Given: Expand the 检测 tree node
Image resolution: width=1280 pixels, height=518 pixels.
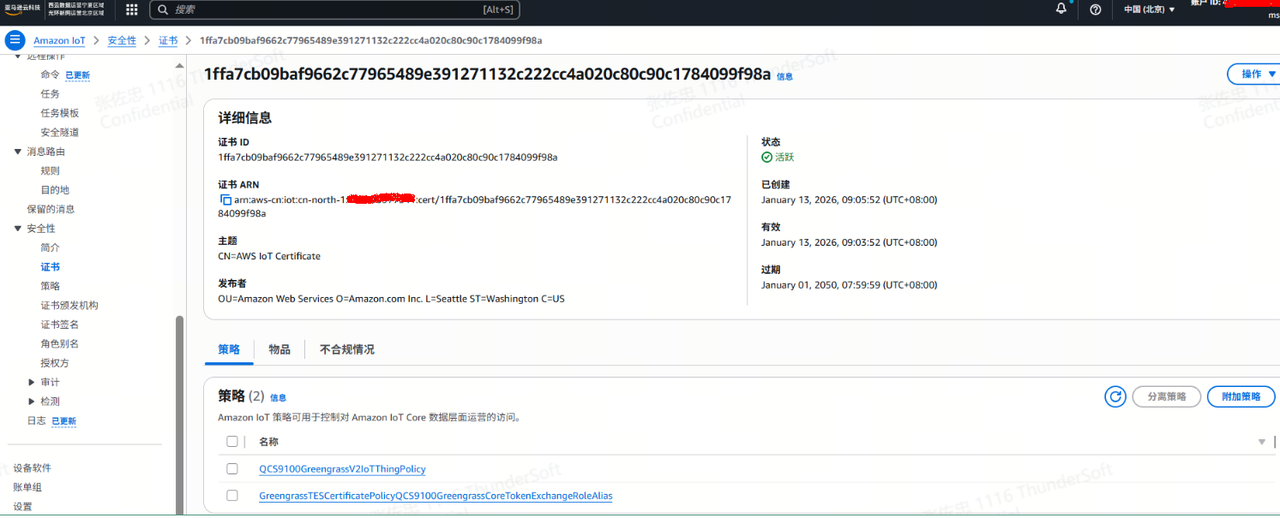Looking at the screenshot, I should 32,401.
